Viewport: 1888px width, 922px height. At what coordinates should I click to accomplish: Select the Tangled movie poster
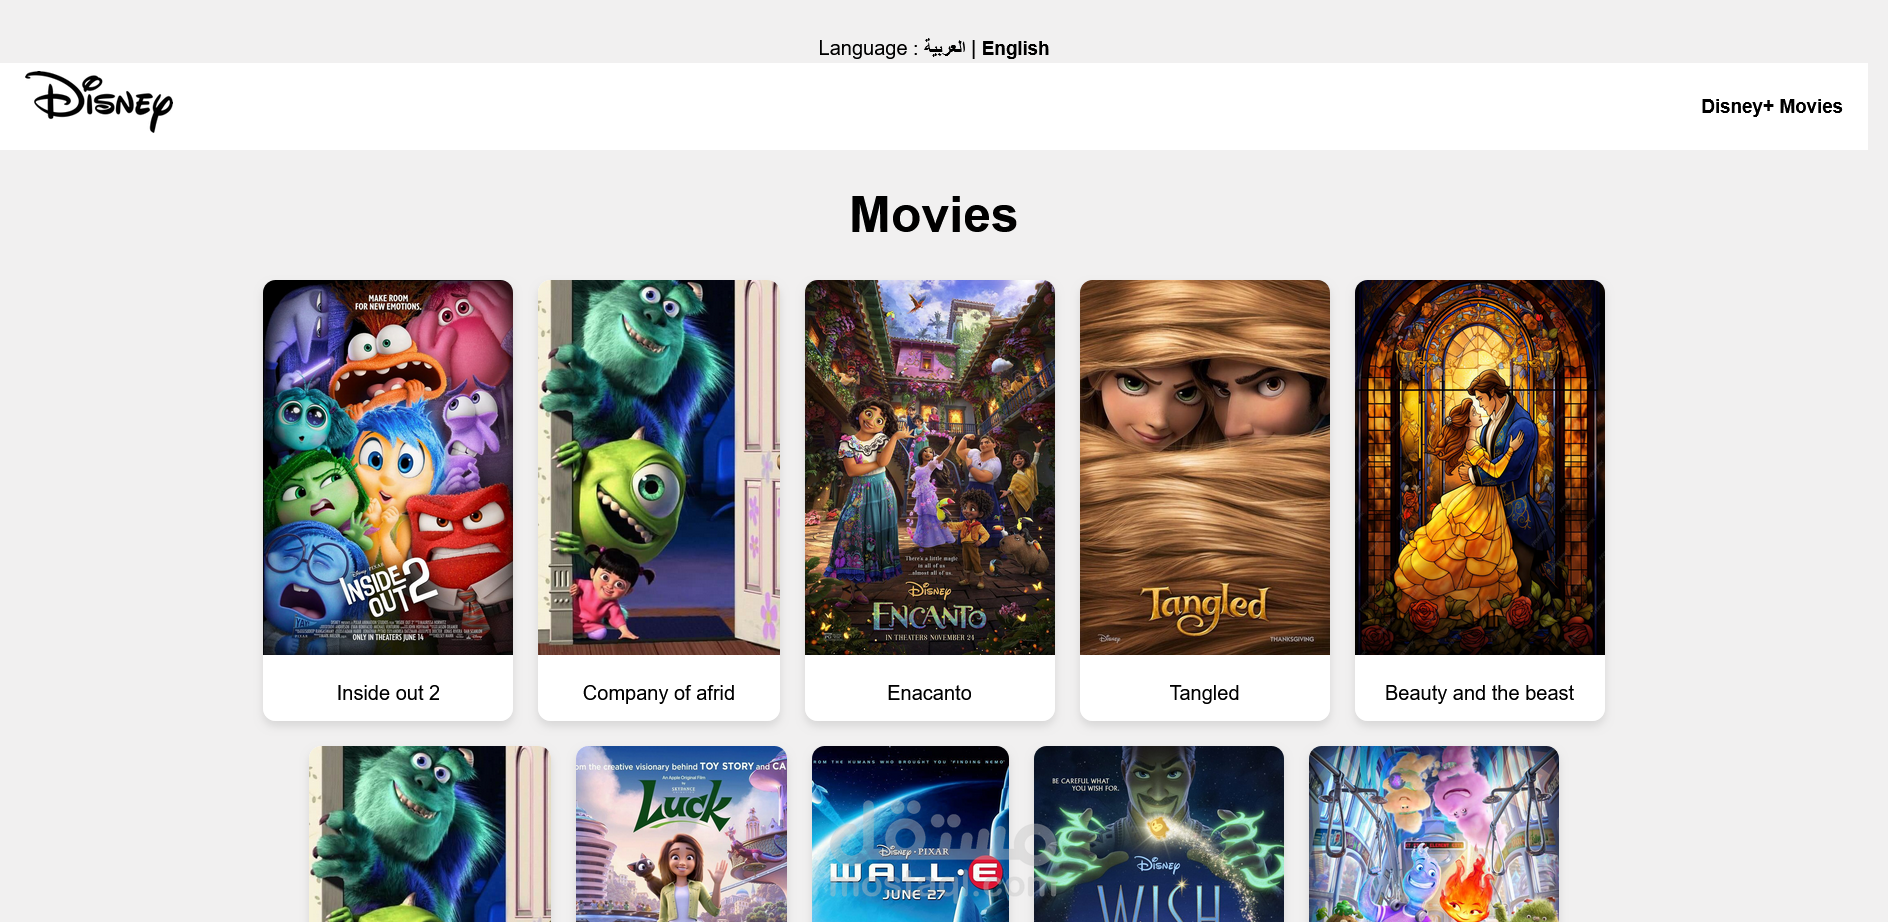[x=1205, y=467]
